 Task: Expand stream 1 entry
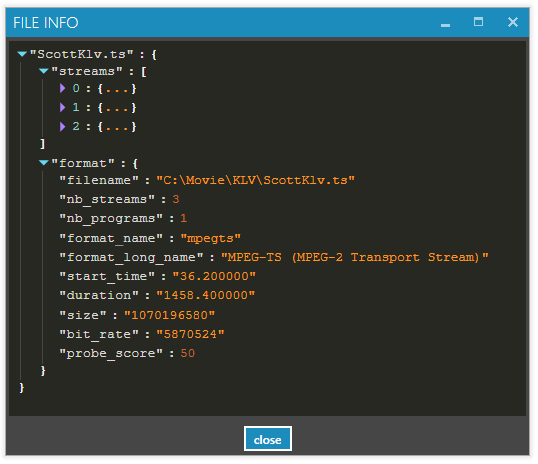(62, 107)
